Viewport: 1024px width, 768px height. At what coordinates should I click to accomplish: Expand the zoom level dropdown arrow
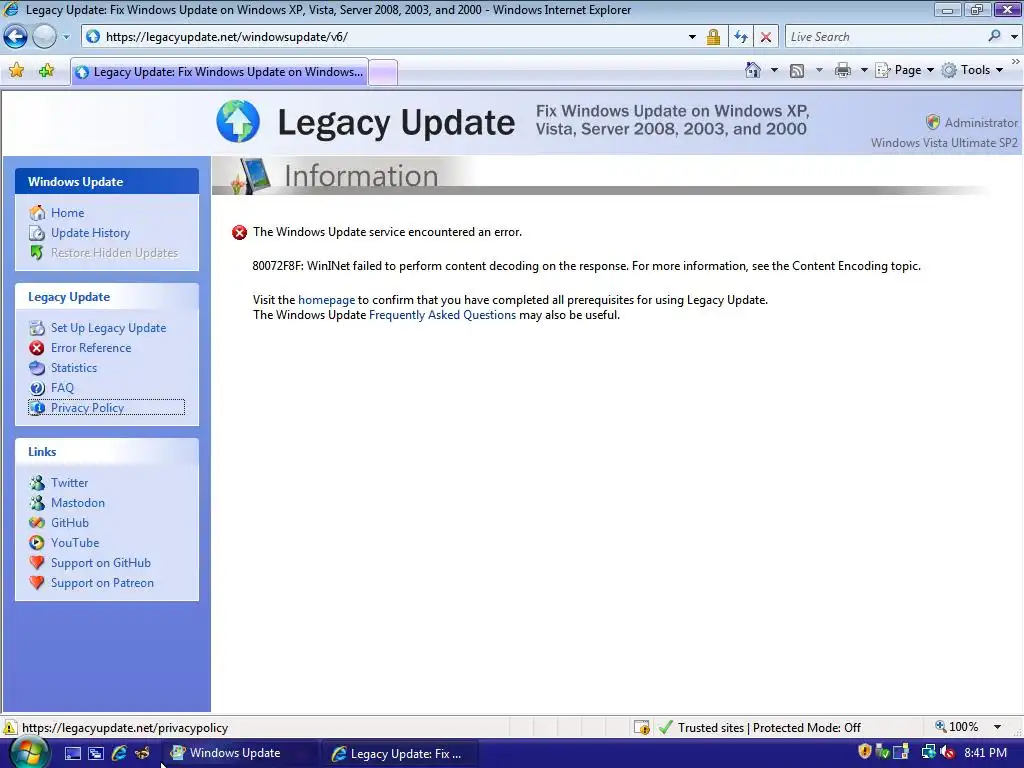point(997,727)
